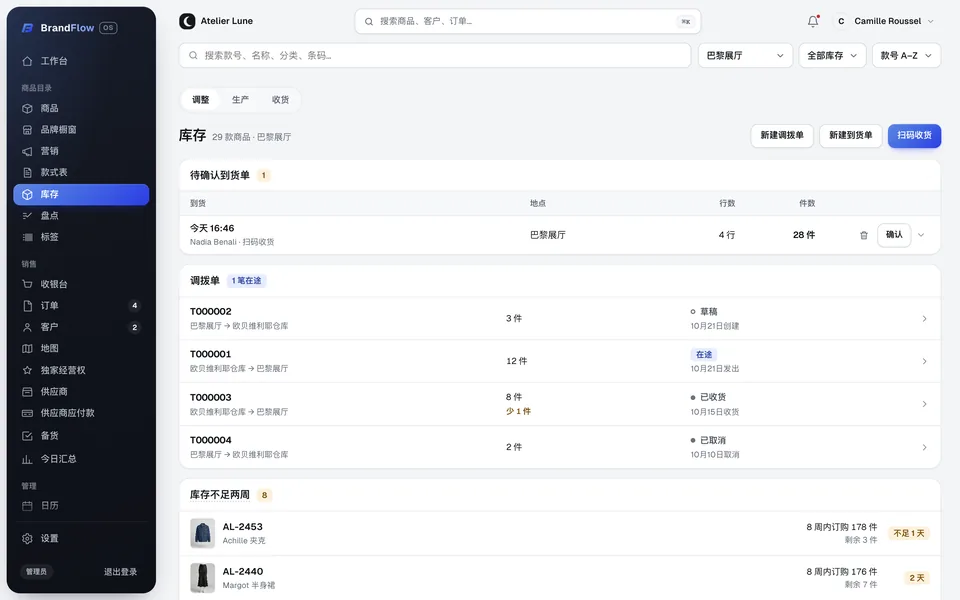The image size is (960, 600).
Task: Click 28 件 count in receipt row
Action: pos(803,235)
